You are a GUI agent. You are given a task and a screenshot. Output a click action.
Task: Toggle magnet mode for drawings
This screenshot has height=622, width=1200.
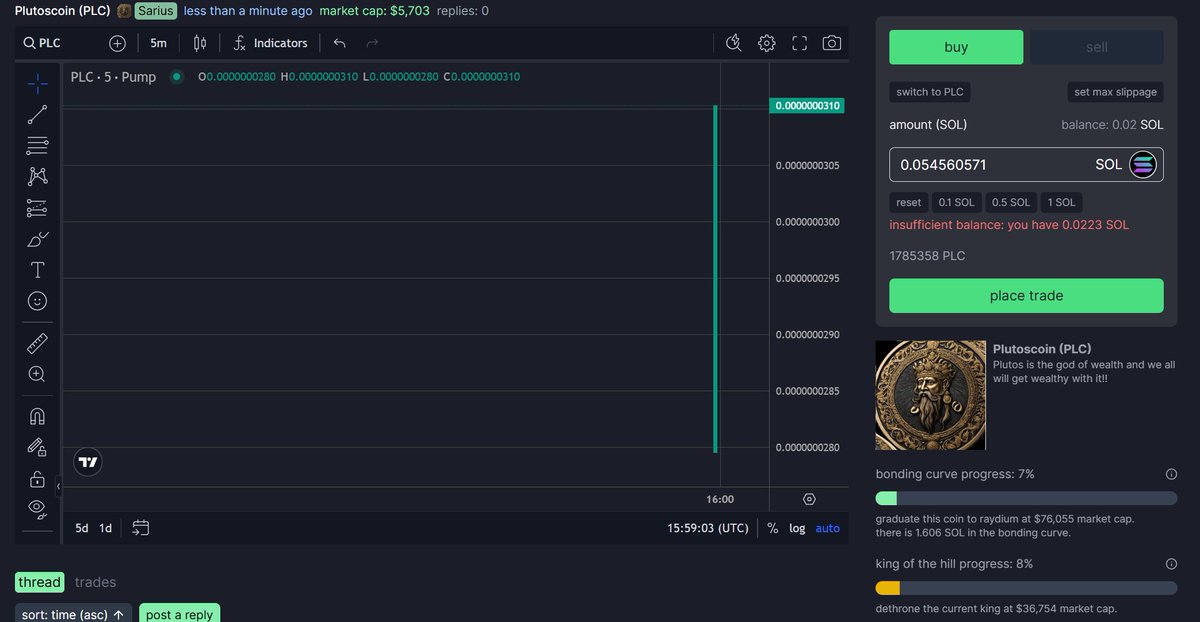coord(37,416)
